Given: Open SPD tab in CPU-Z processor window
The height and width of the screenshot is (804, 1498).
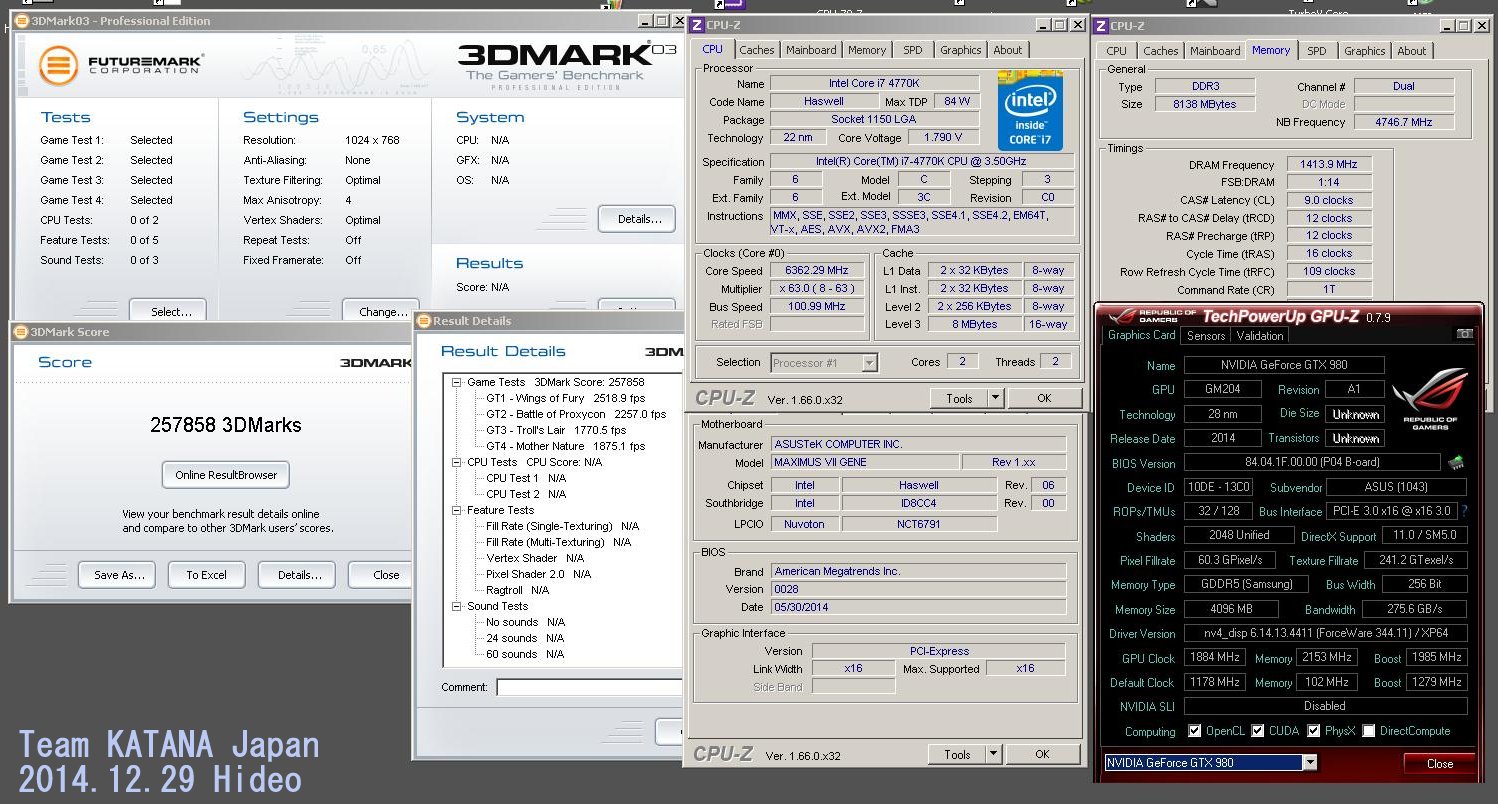Looking at the screenshot, I should [x=913, y=50].
